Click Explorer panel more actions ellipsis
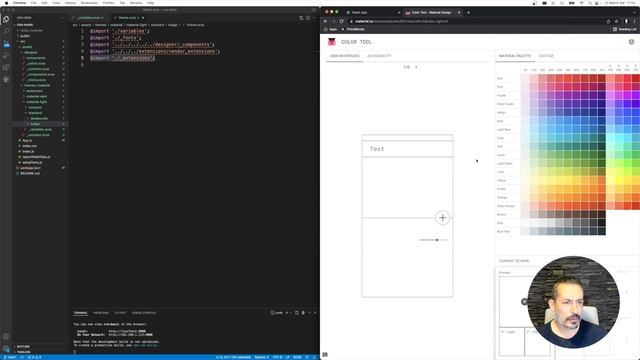The image size is (640, 360). pos(62,18)
